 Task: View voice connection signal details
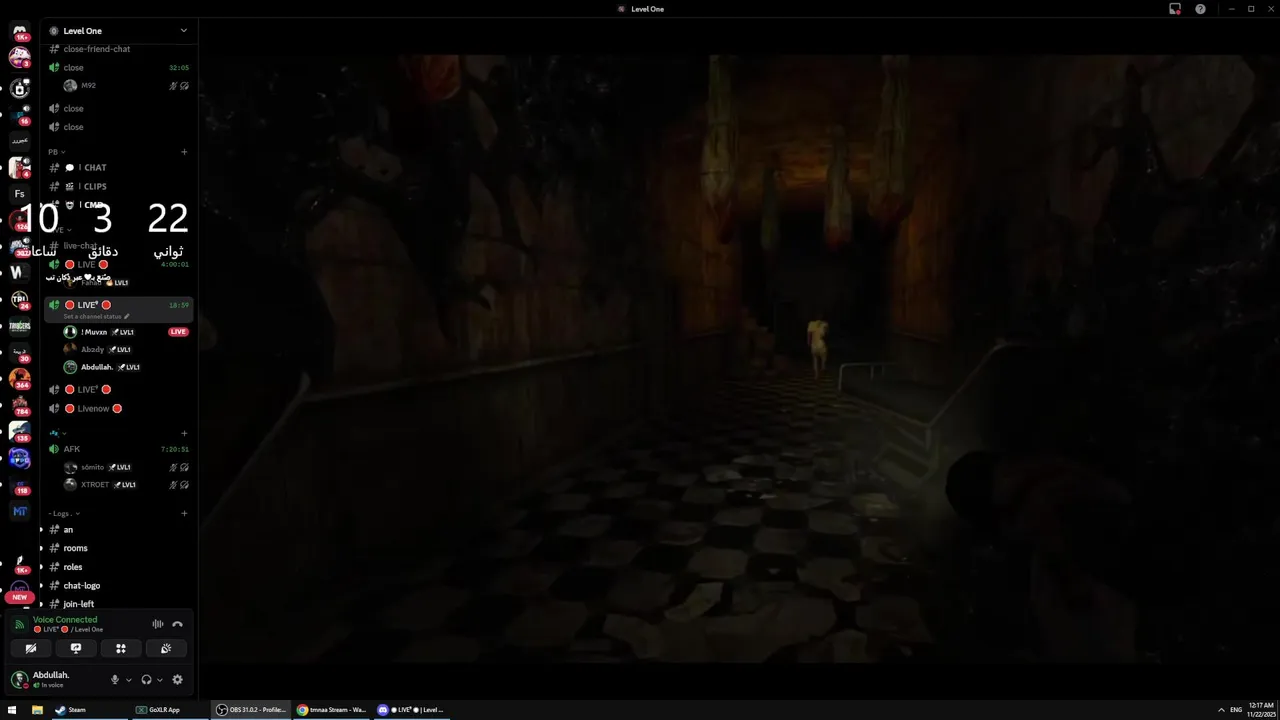pyautogui.click(x=19, y=624)
